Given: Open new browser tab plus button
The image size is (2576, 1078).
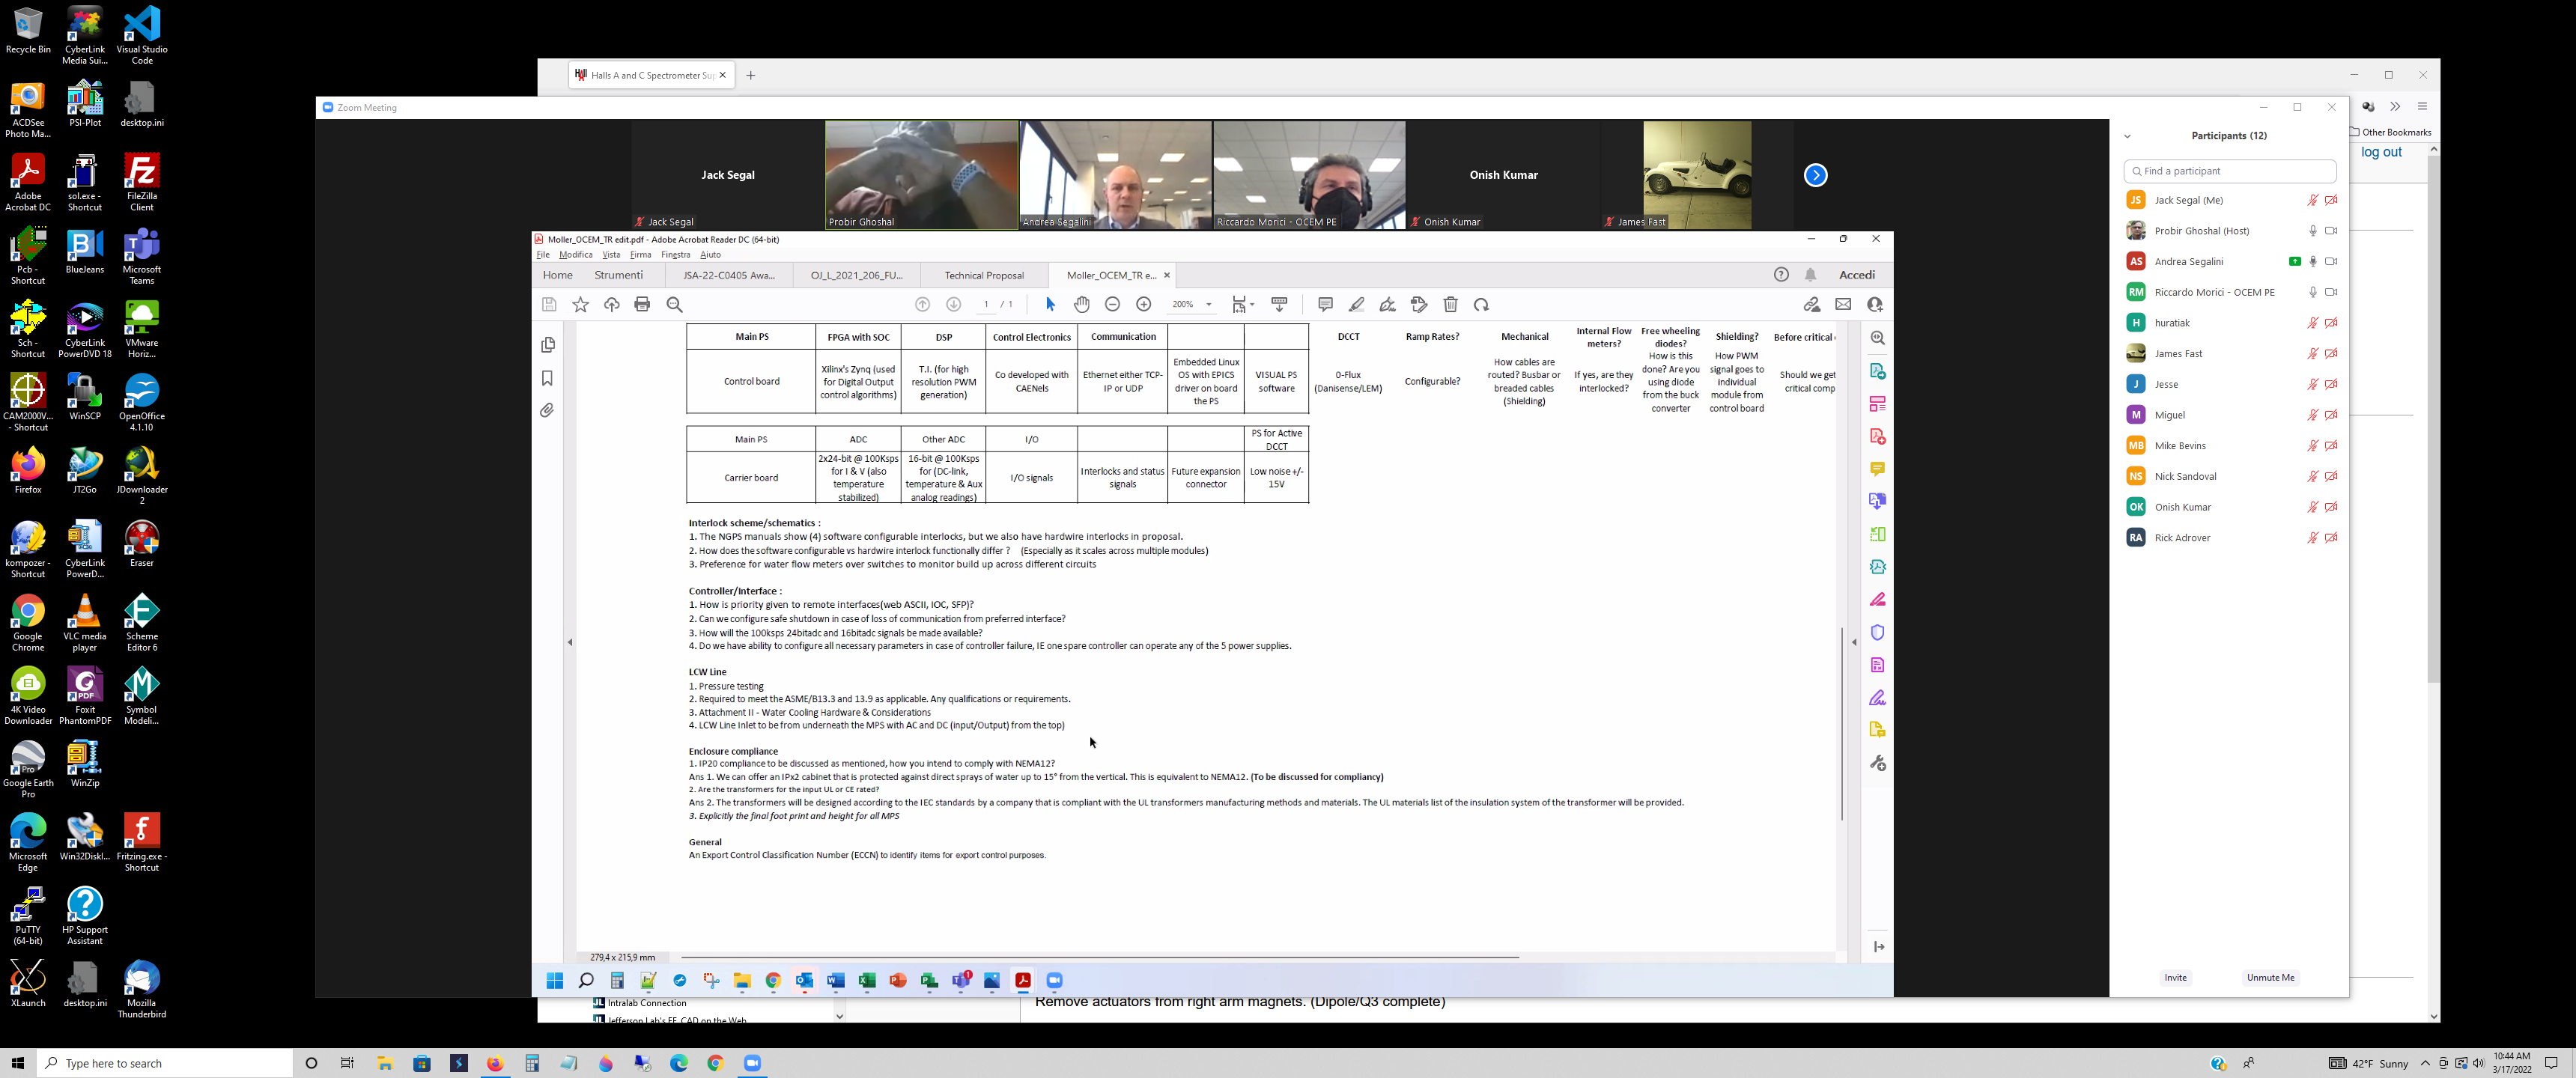Looking at the screenshot, I should (750, 75).
